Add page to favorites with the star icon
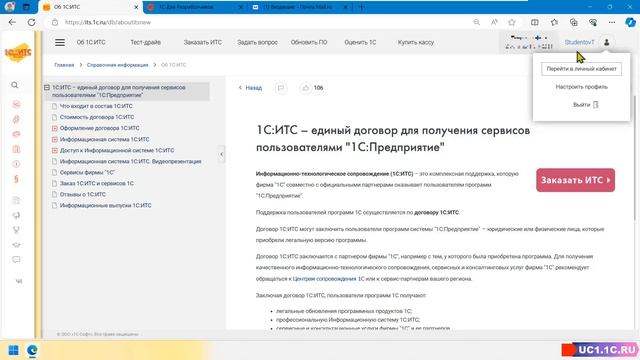The height and width of the screenshot is (360, 640). (511, 22)
